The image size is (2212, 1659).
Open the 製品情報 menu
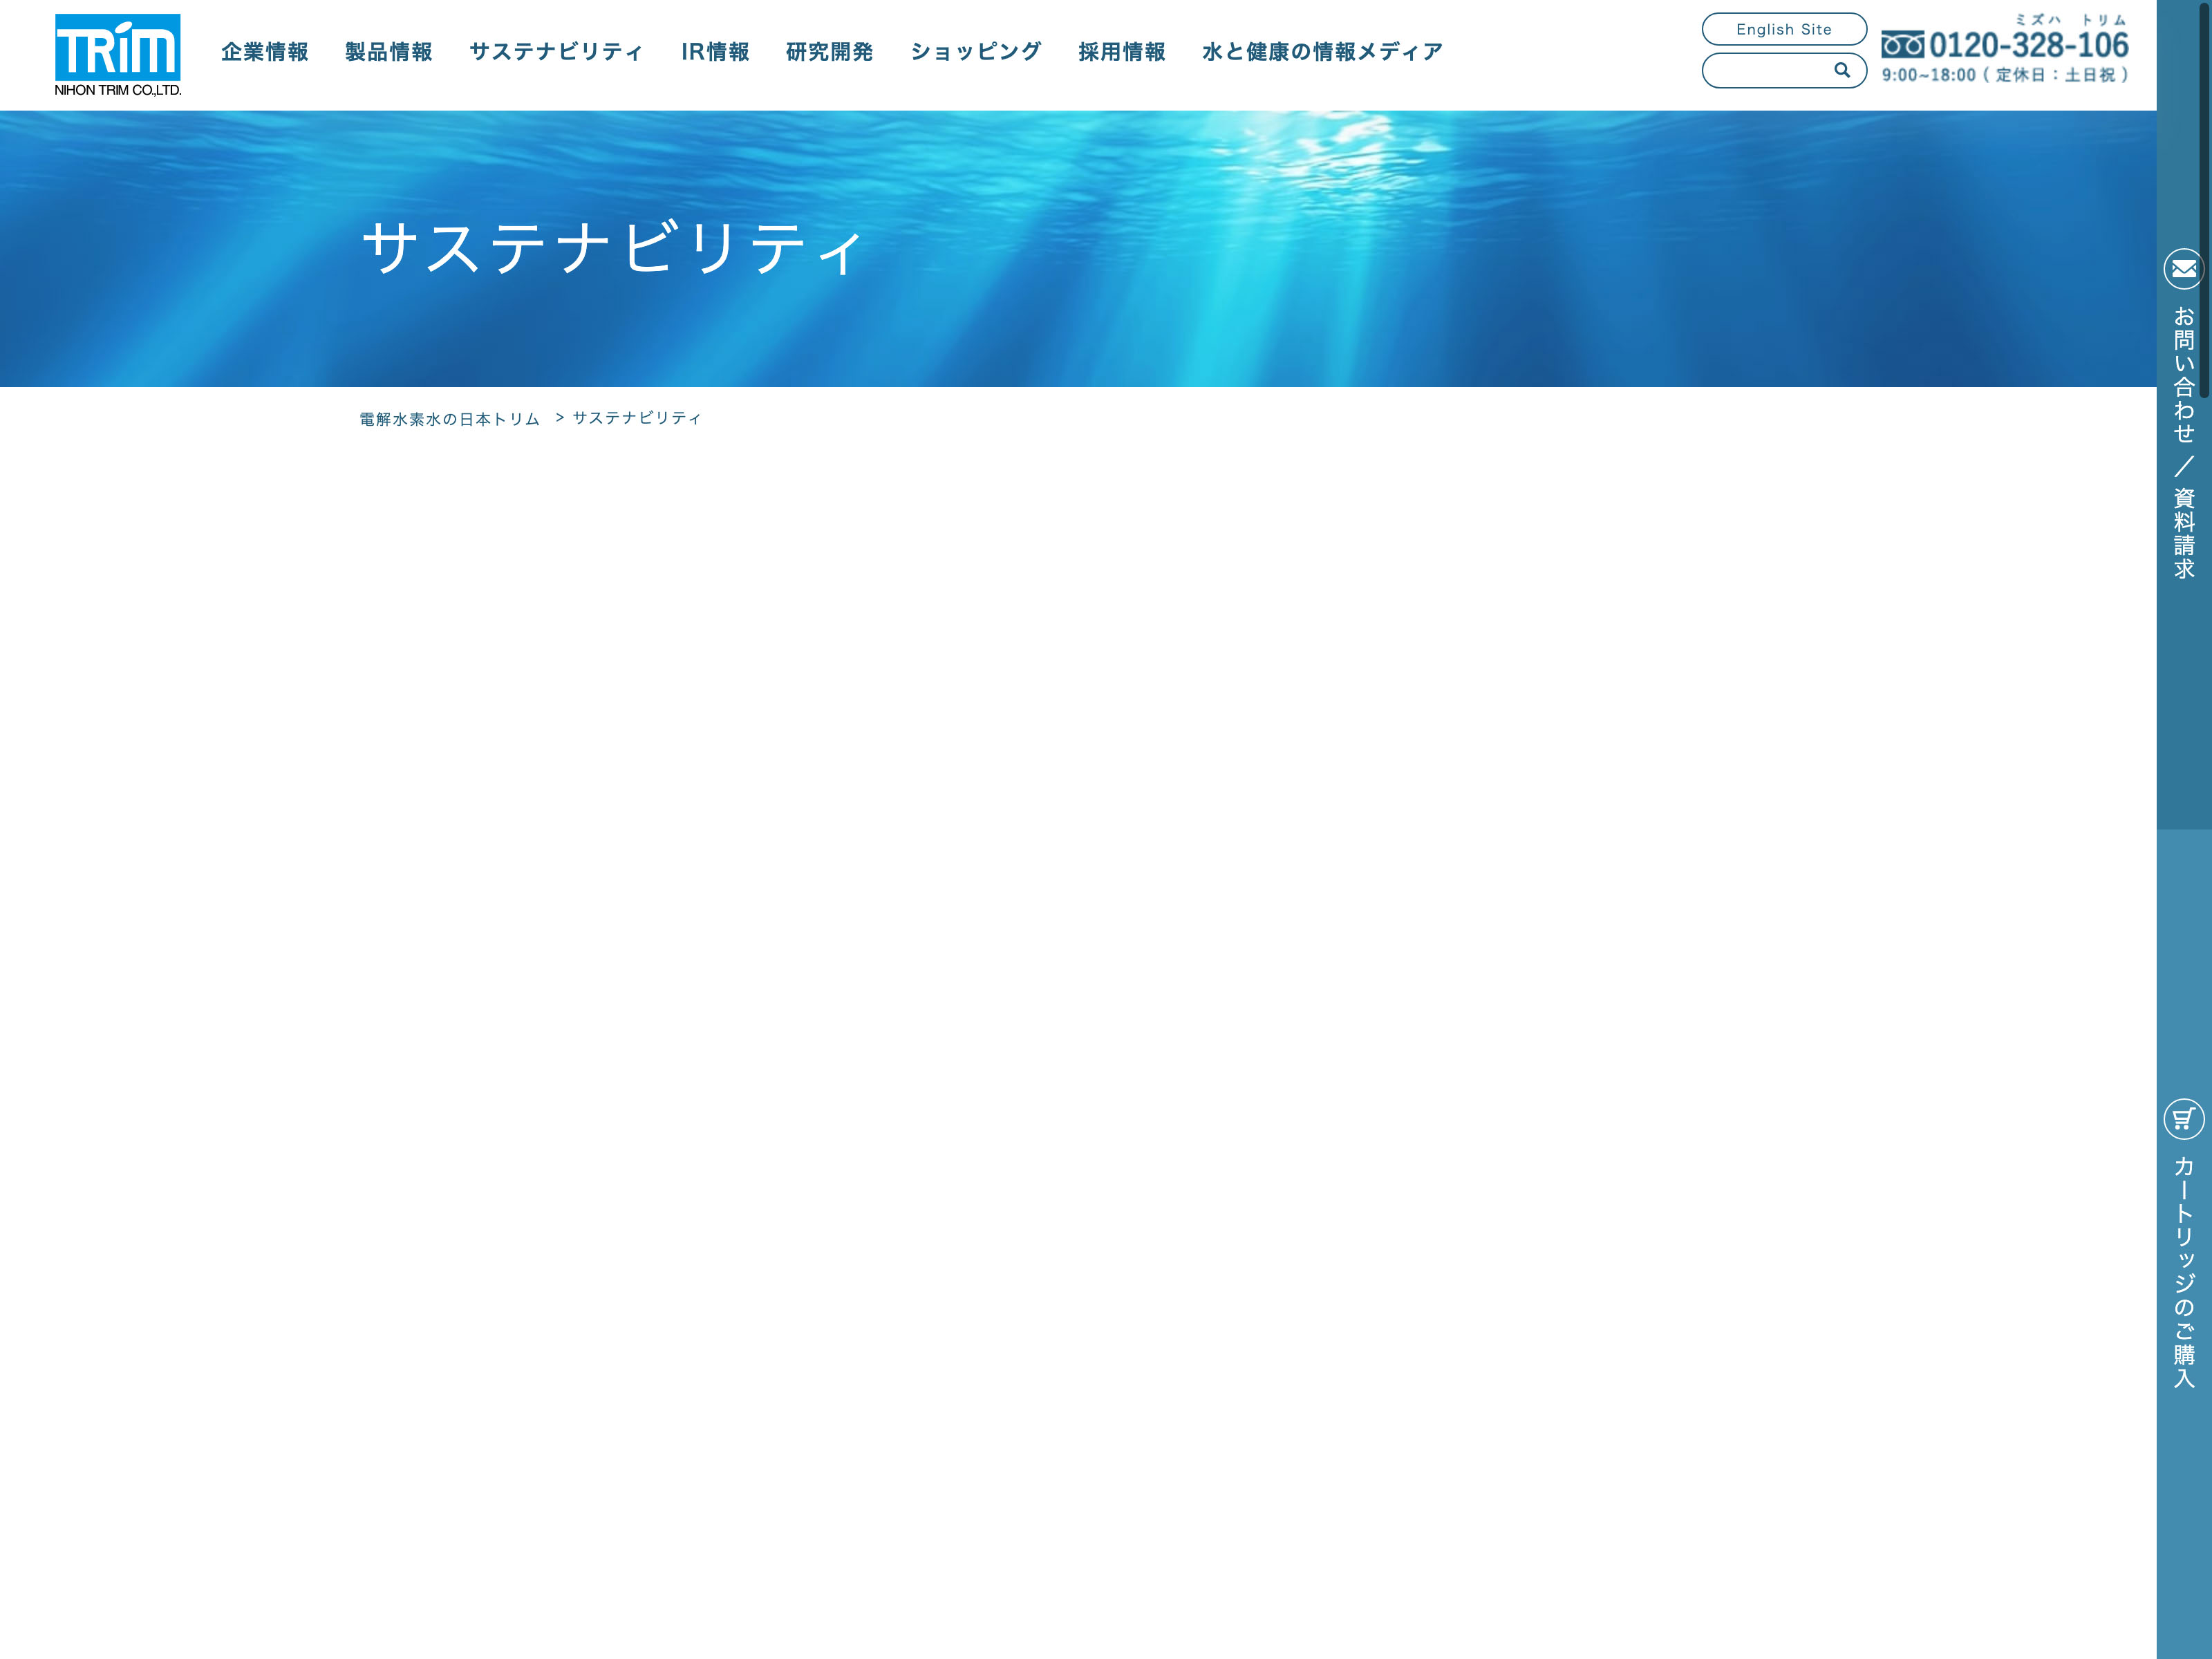pyautogui.click(x=389, y=52)
